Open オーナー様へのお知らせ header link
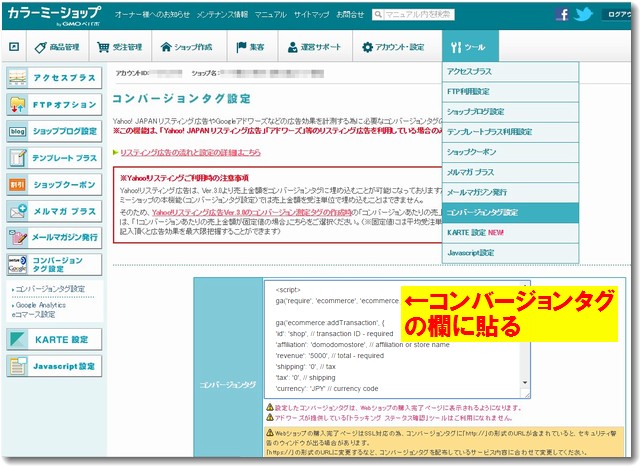 click(x=152, y=15)
